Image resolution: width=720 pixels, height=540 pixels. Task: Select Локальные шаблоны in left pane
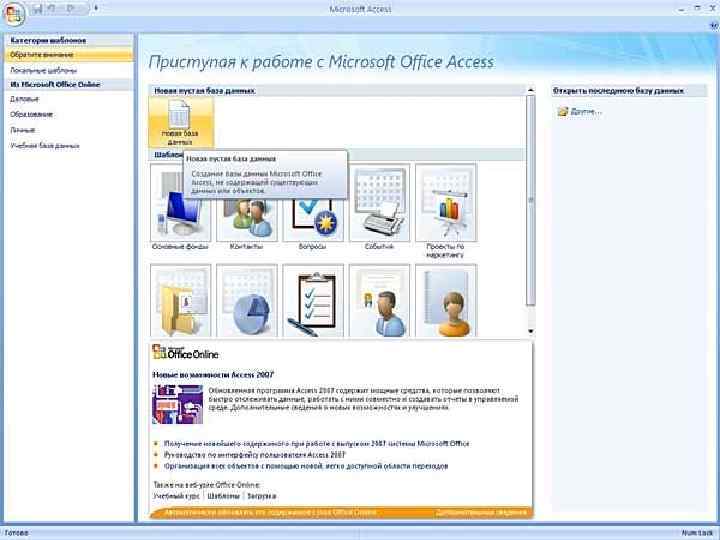[44, 71]
